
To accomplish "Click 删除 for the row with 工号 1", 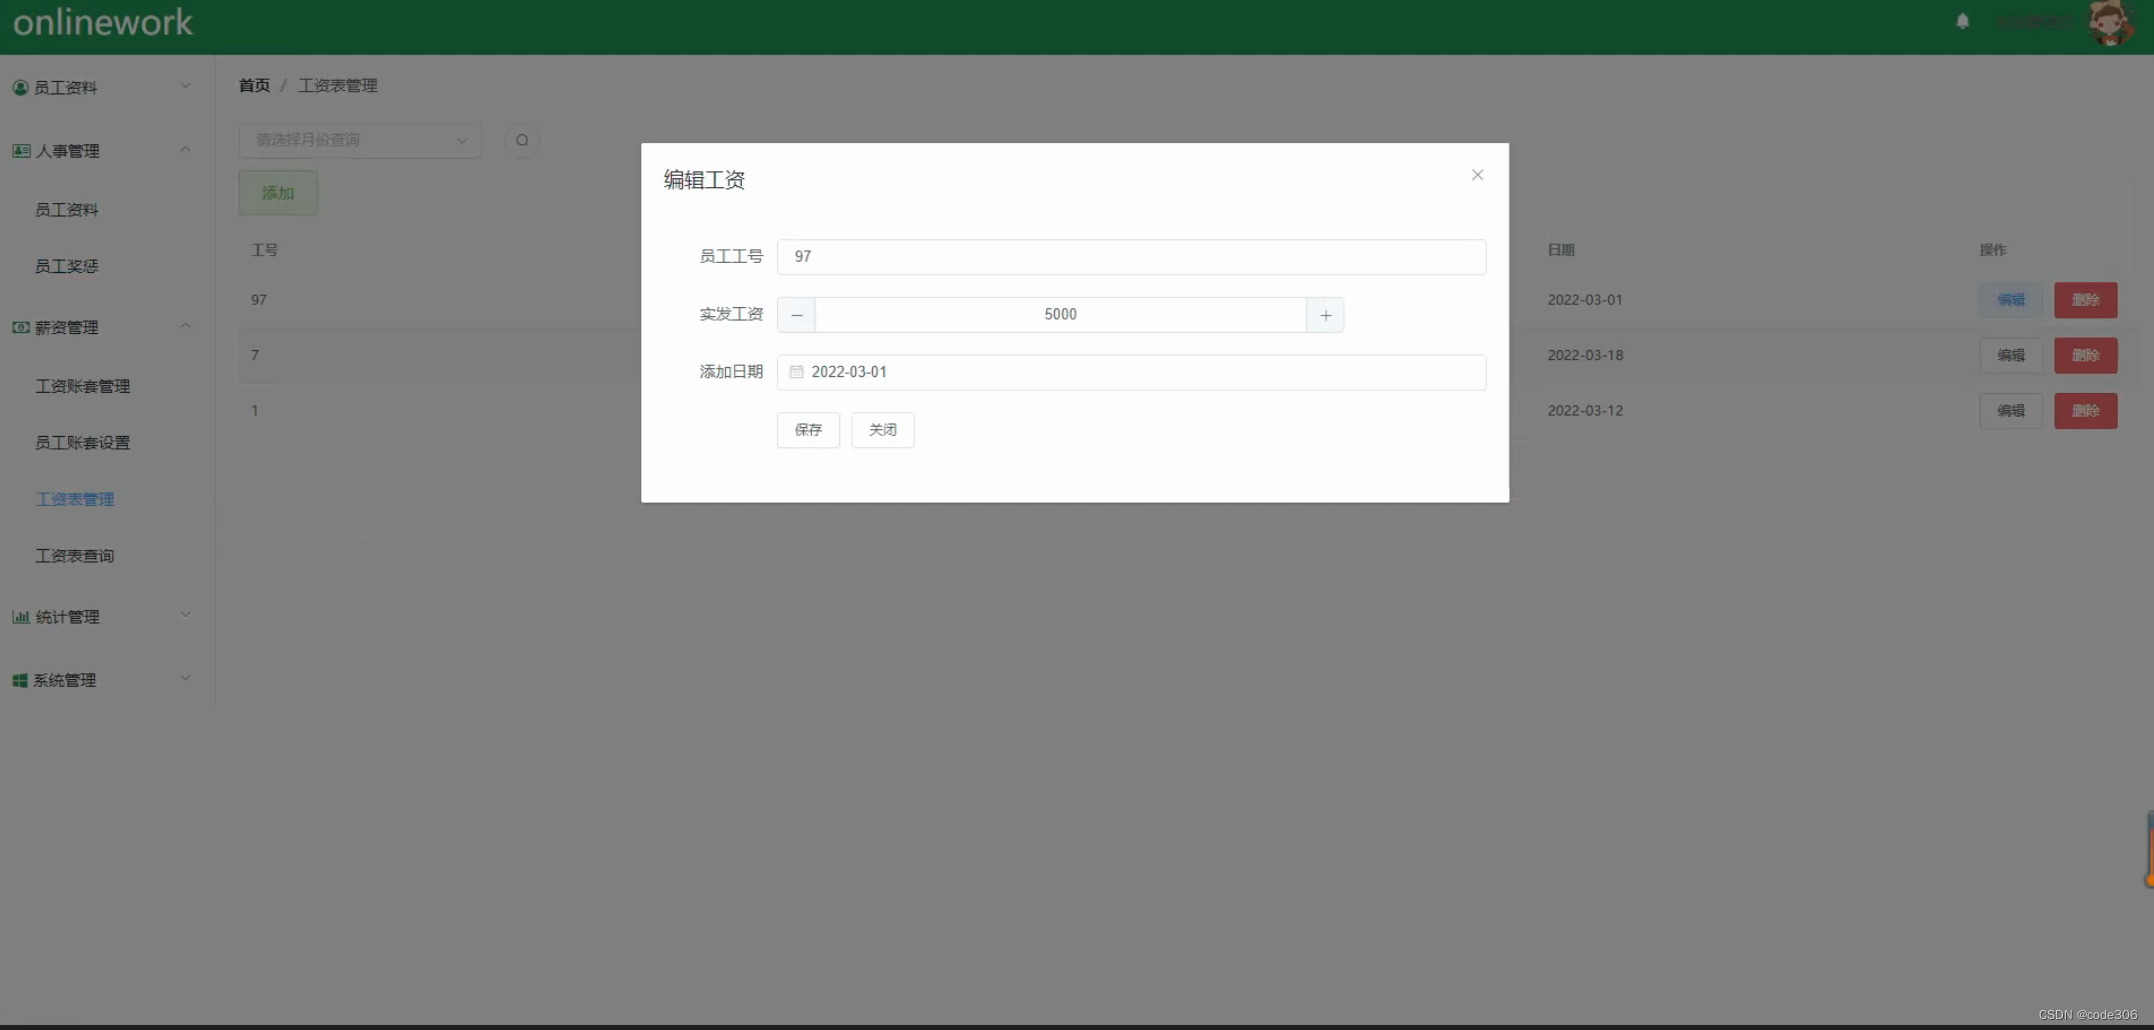I will pyautogui.click(x=2086, y=411).
